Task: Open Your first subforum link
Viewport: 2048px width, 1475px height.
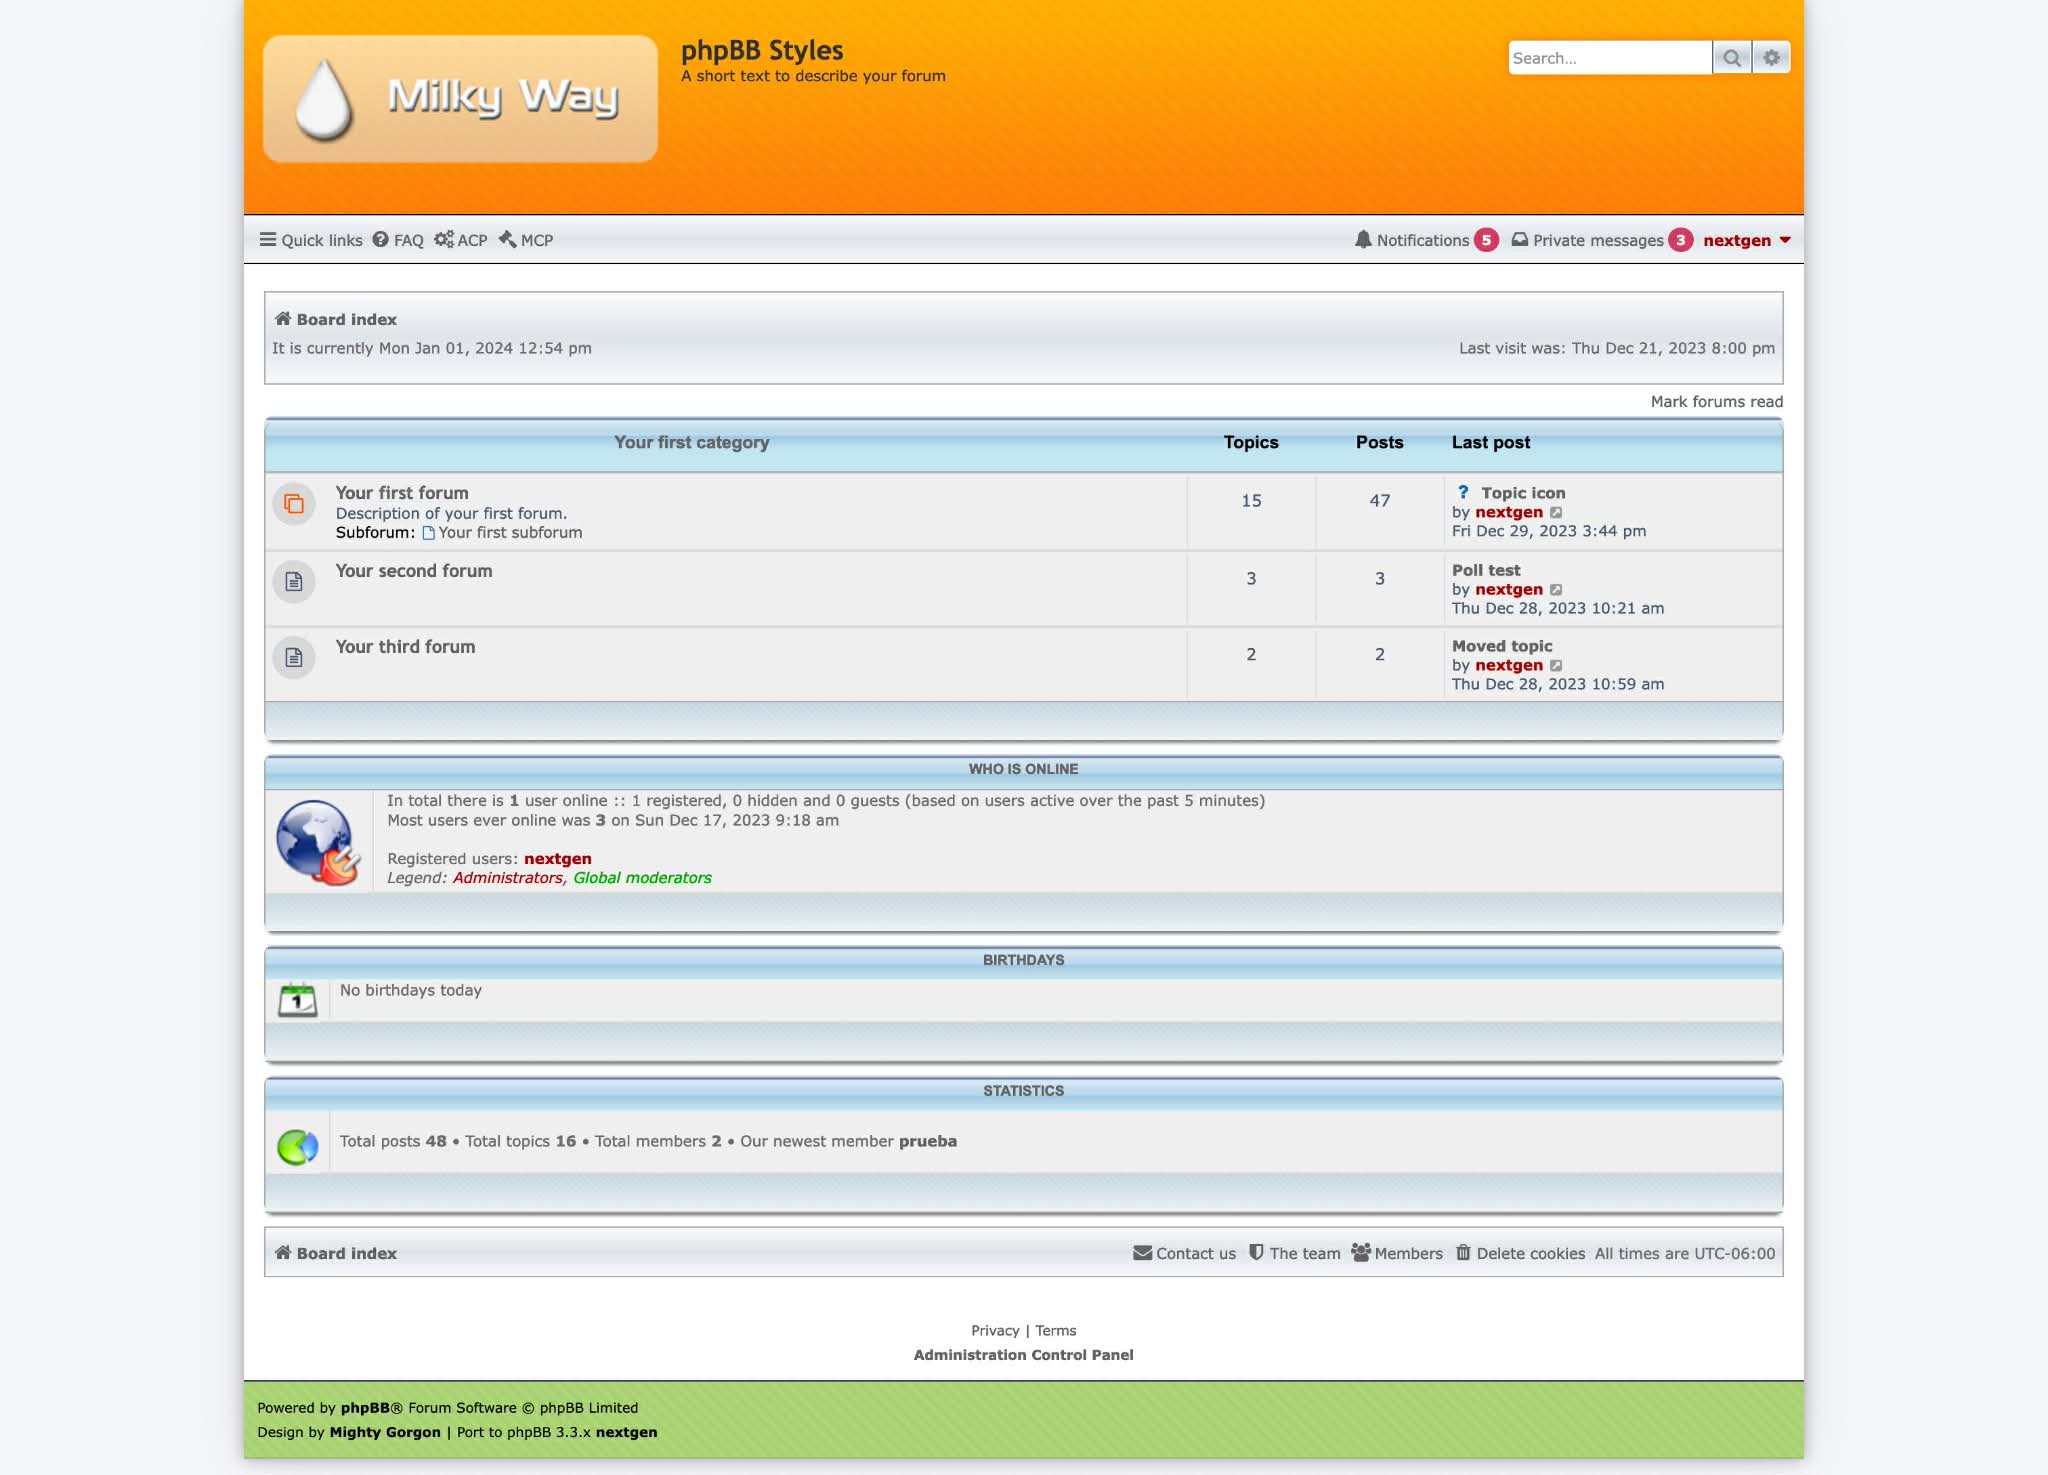Action: tap(509, 533)
